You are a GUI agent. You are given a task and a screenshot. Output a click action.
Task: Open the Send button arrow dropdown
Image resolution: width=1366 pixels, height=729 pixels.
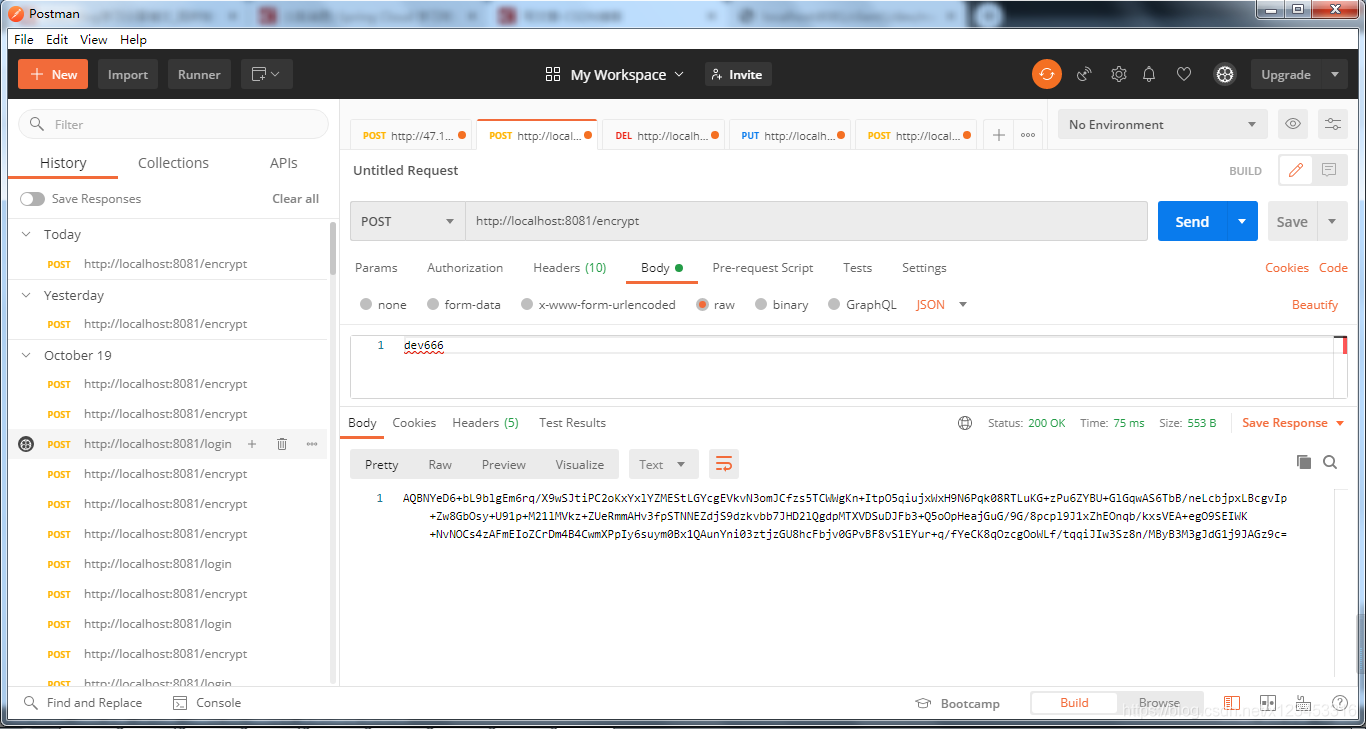(1242, 221)
